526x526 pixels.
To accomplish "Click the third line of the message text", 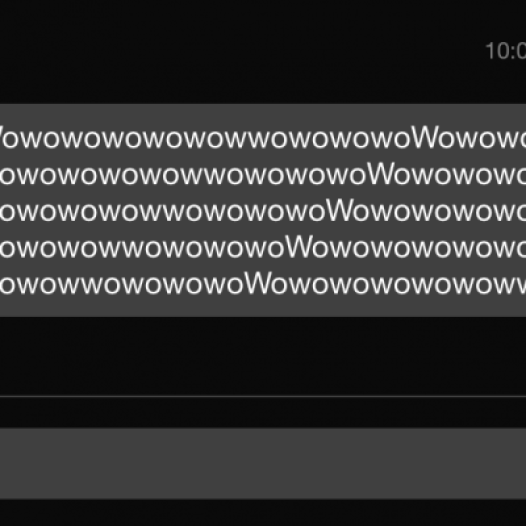I will (263, 211).
